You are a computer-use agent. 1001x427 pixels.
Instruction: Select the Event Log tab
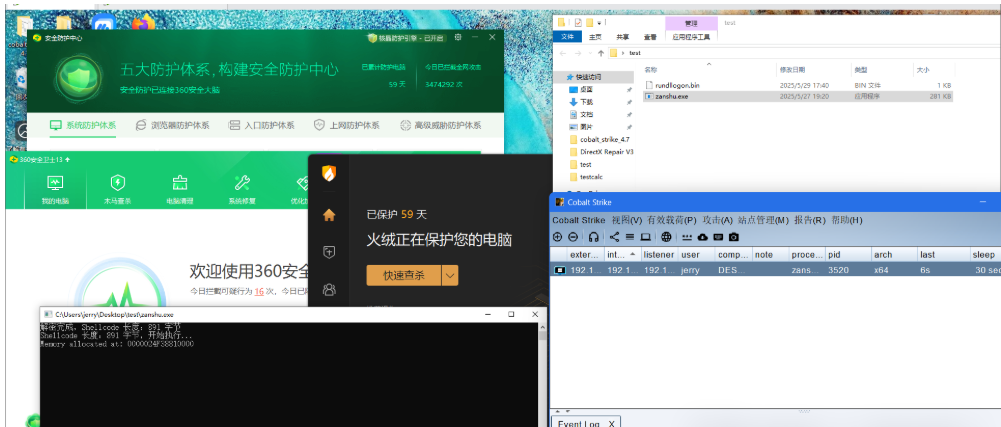pyautogui.click(x=585, y=423)
